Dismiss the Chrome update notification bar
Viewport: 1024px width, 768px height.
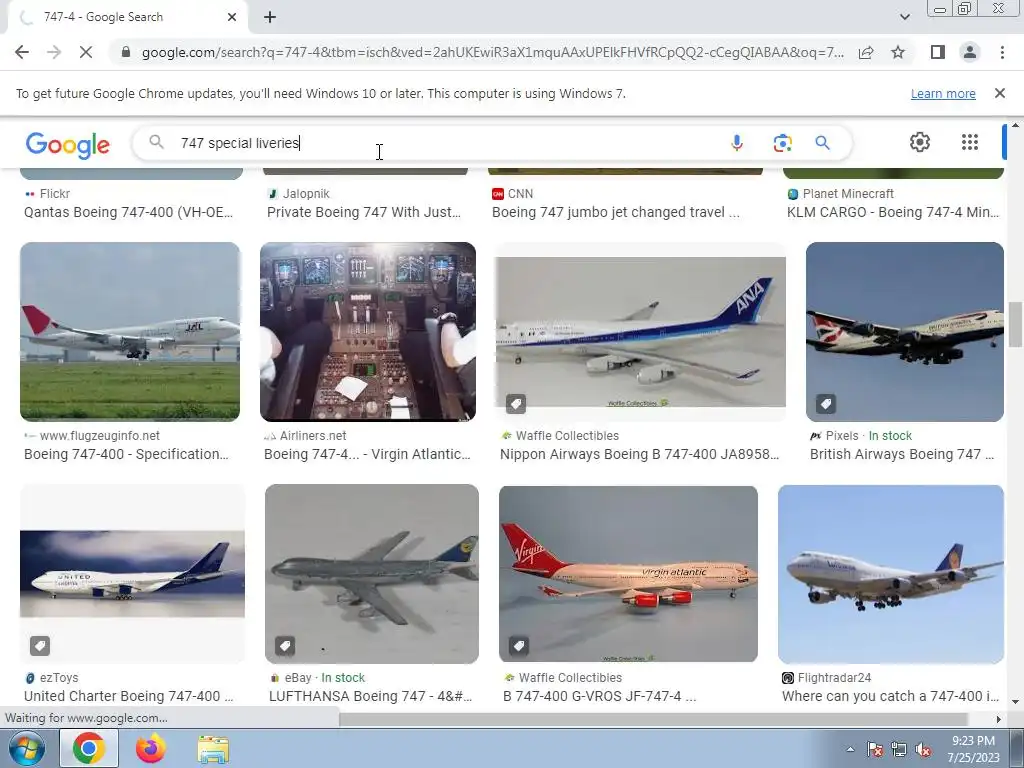(x=999, y=93)
